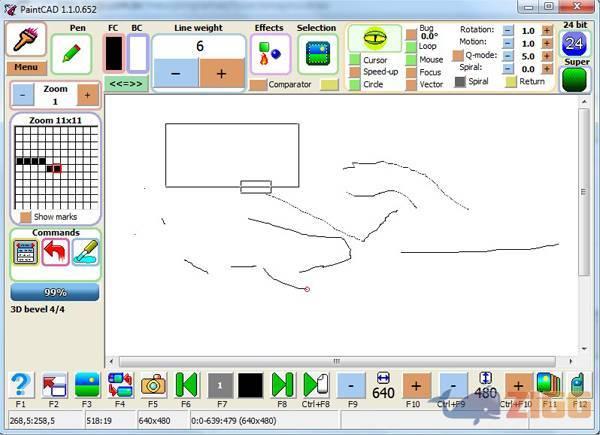Toggle the Circle checkbox

(x=355, y=85)
